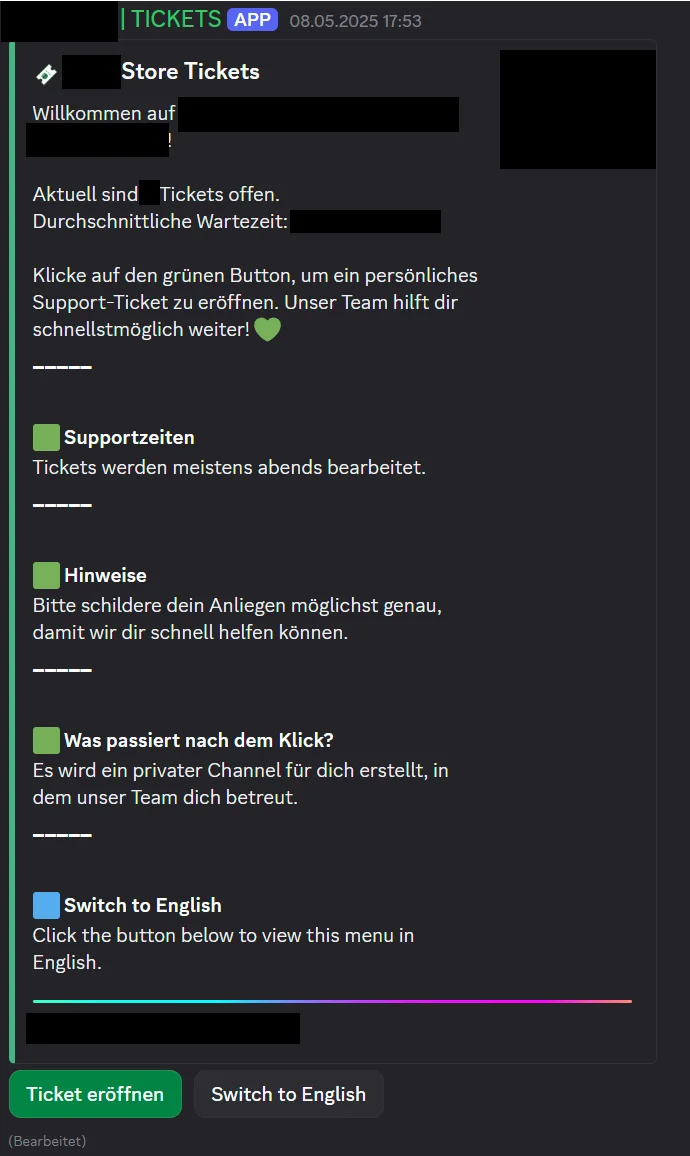This screenshot has height=1156, width=690.
Task: Click the dashed separator under Supportzeiten section
Action: pyautogui.click(x=61, y=504)
